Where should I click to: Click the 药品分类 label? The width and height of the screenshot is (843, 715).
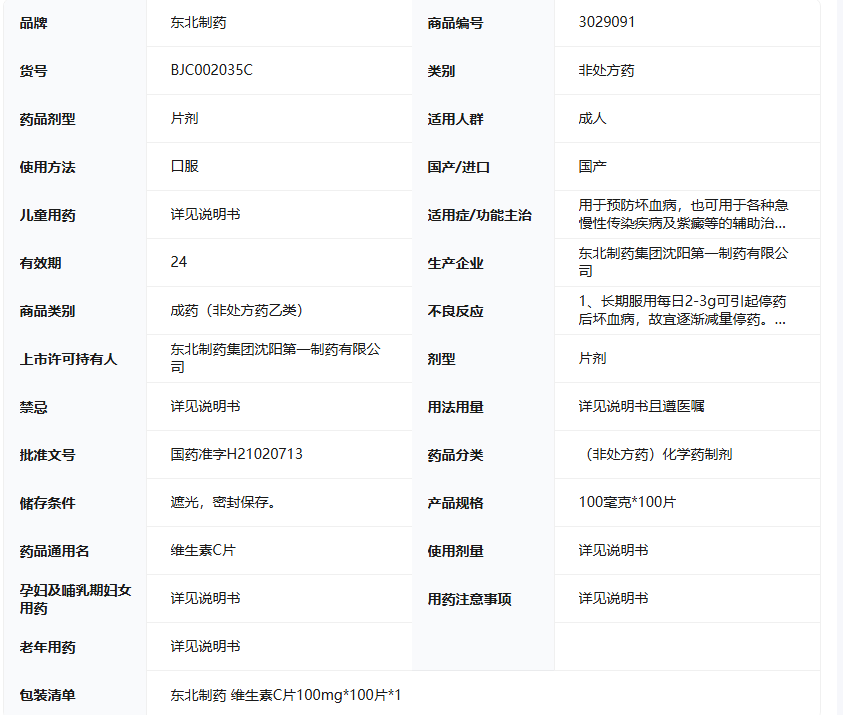pos(455,455)
